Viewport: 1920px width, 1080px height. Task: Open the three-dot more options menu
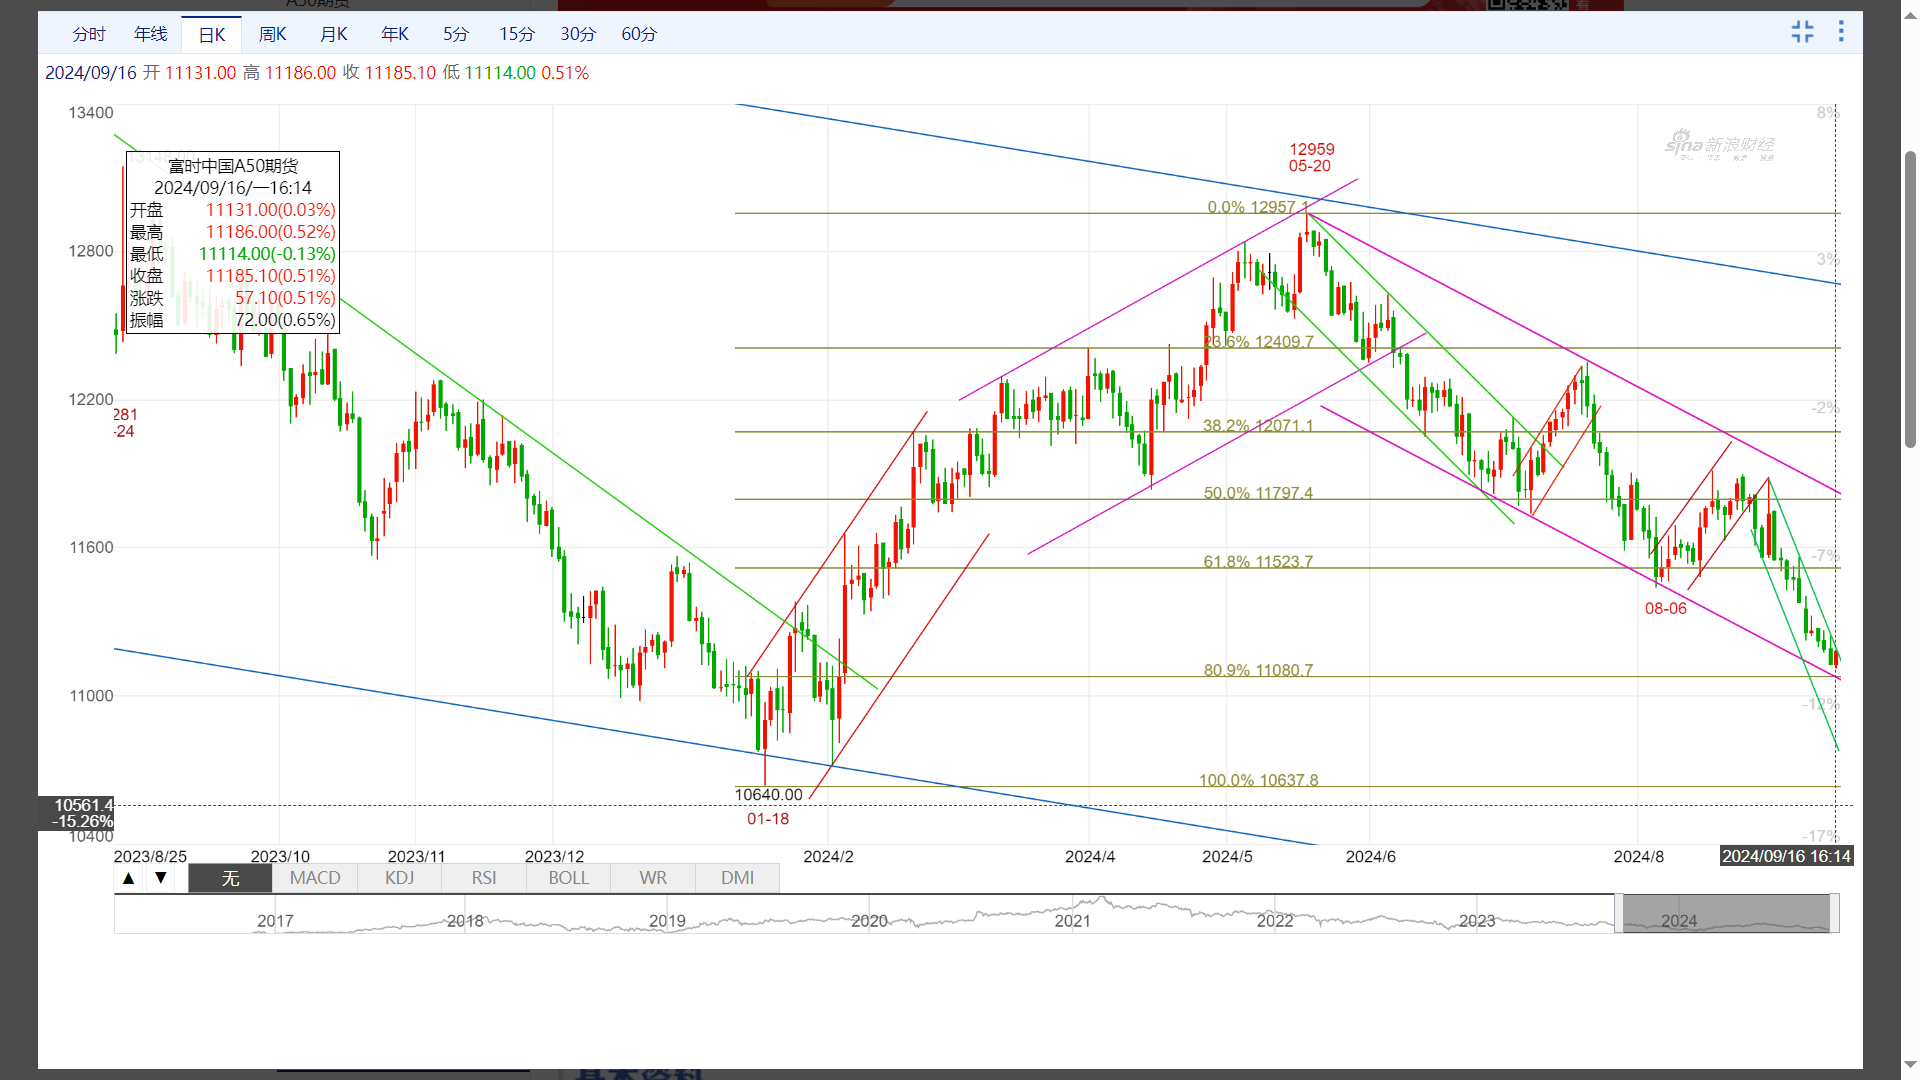pos(1841,32)
